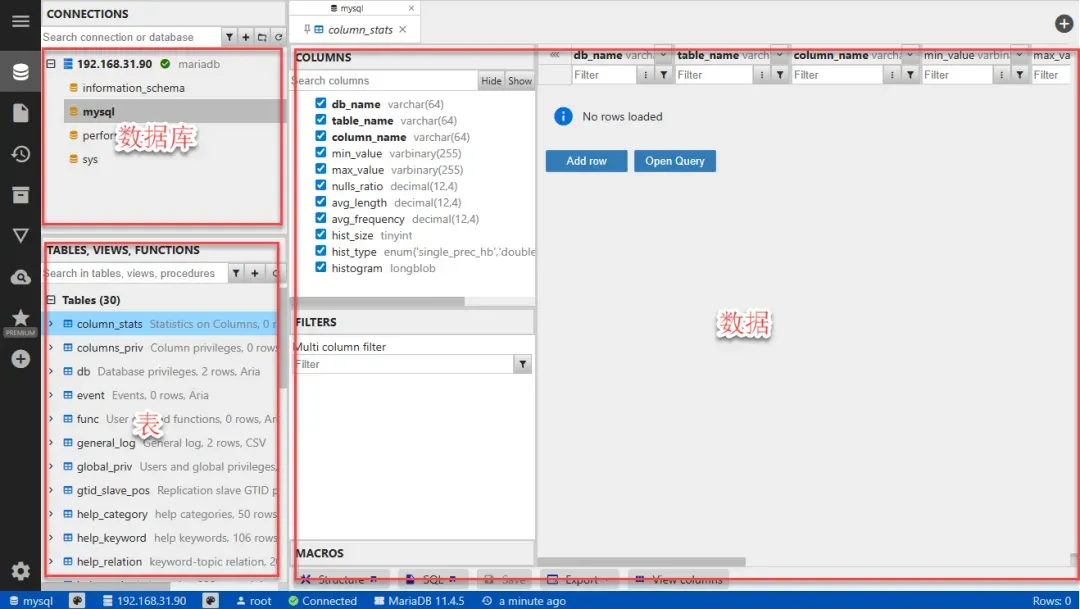The image size is (1080, 609).
Task: Uncheck the avg_frequency column checkbox
Action: pos(320,218)
